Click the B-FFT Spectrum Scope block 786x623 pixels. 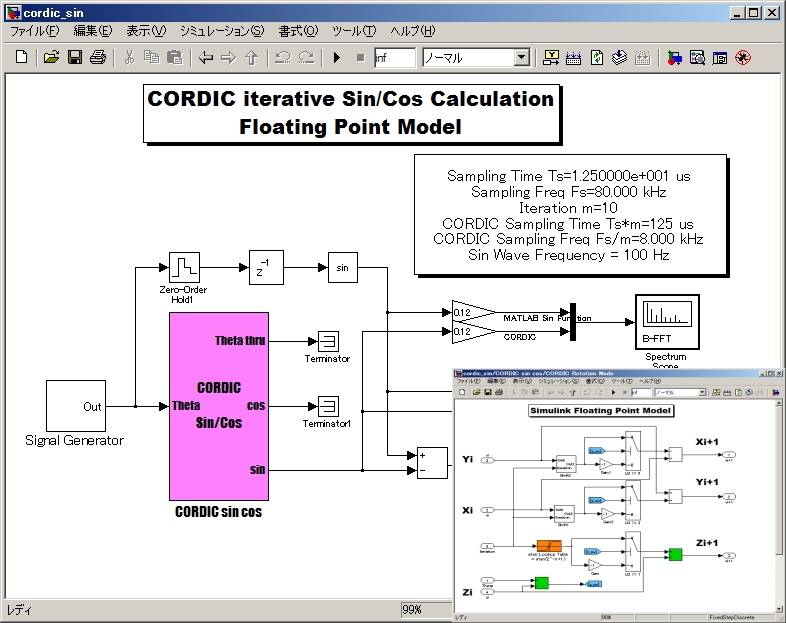667,322
